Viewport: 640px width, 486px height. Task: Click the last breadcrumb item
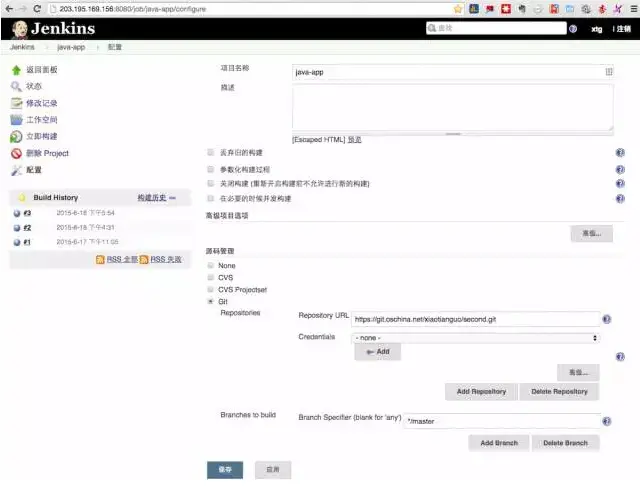115,47
